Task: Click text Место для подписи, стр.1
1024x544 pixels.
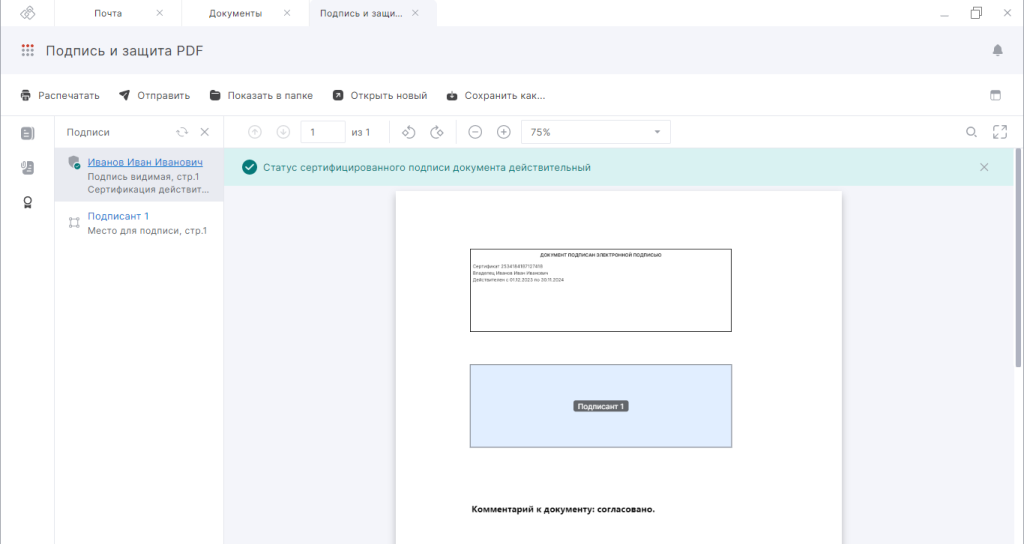Action: (147, 231)
